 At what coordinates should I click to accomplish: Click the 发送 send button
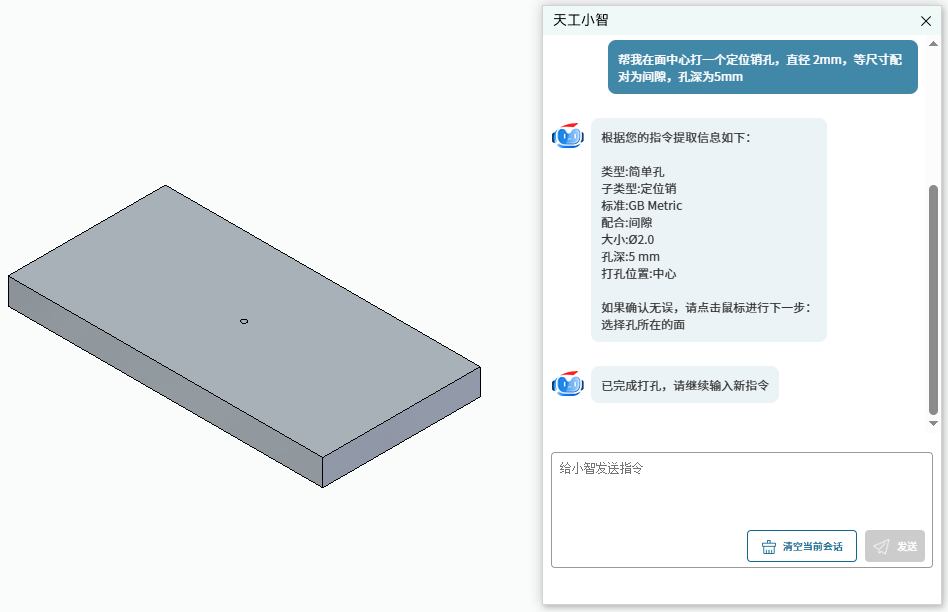(895, 546)
